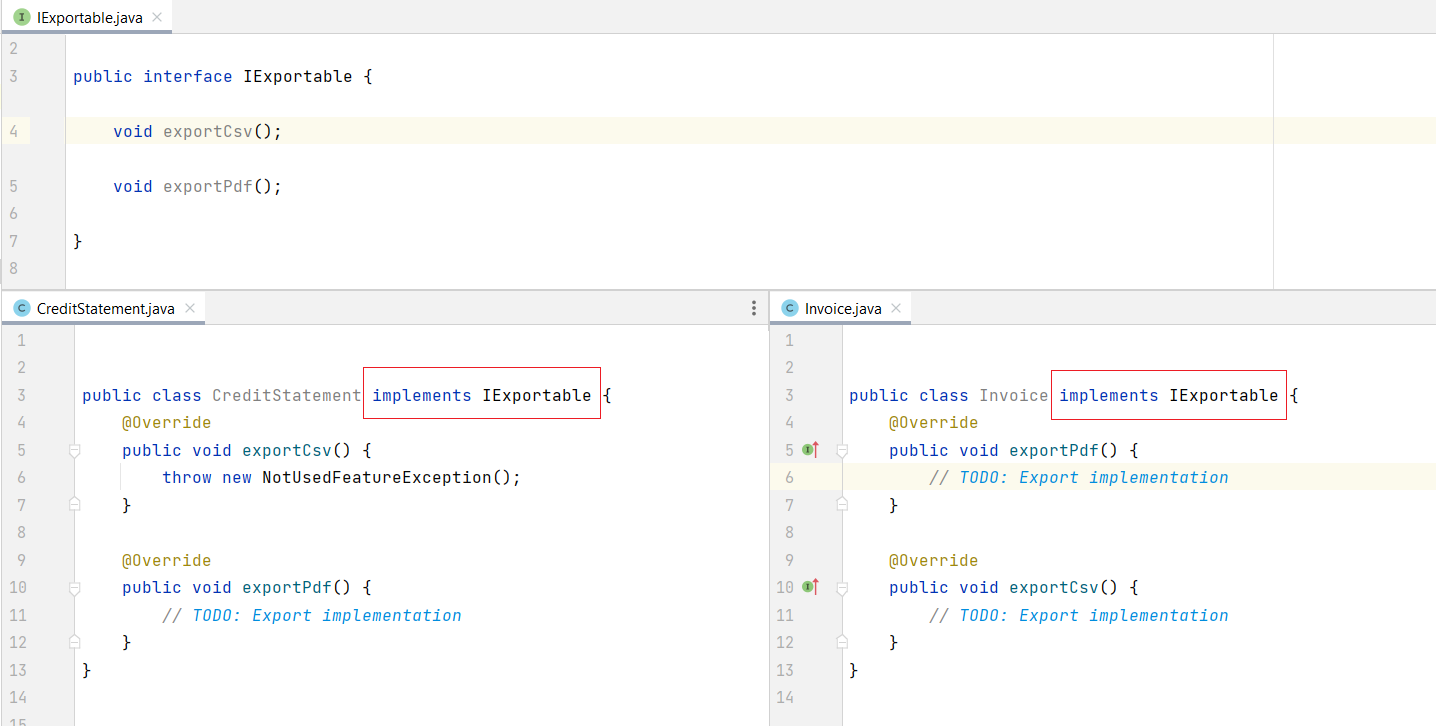Click the throw keyword in CreditStatement.java
Viewport: 1436px width, 726px height.
(187, 478)
